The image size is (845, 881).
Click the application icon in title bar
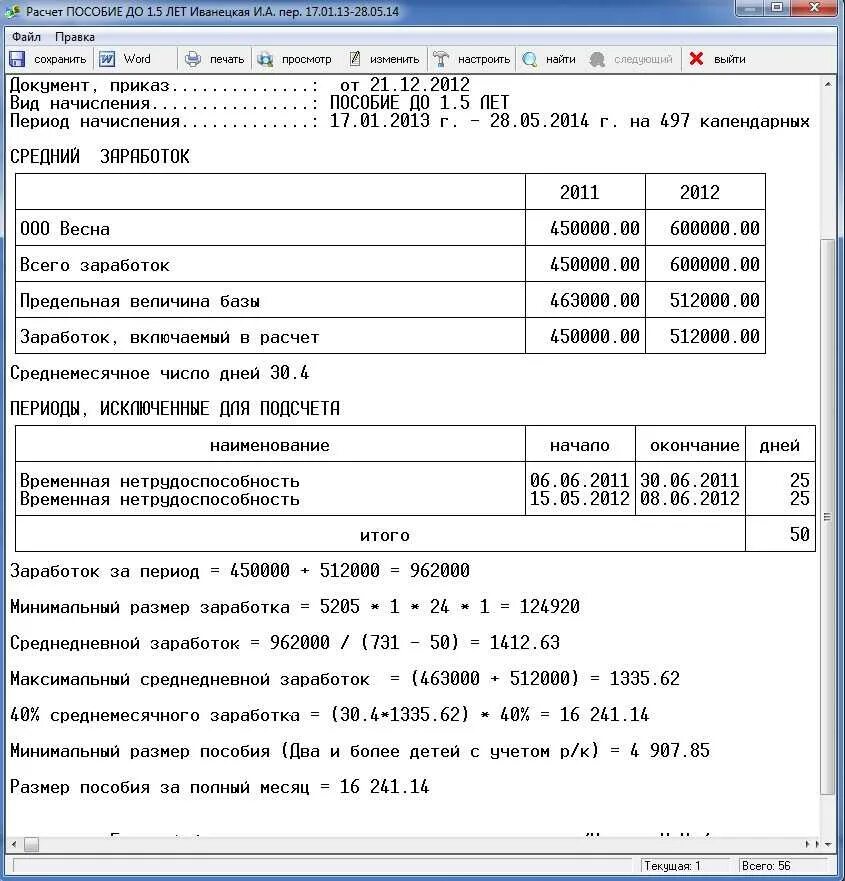point(12,11)
